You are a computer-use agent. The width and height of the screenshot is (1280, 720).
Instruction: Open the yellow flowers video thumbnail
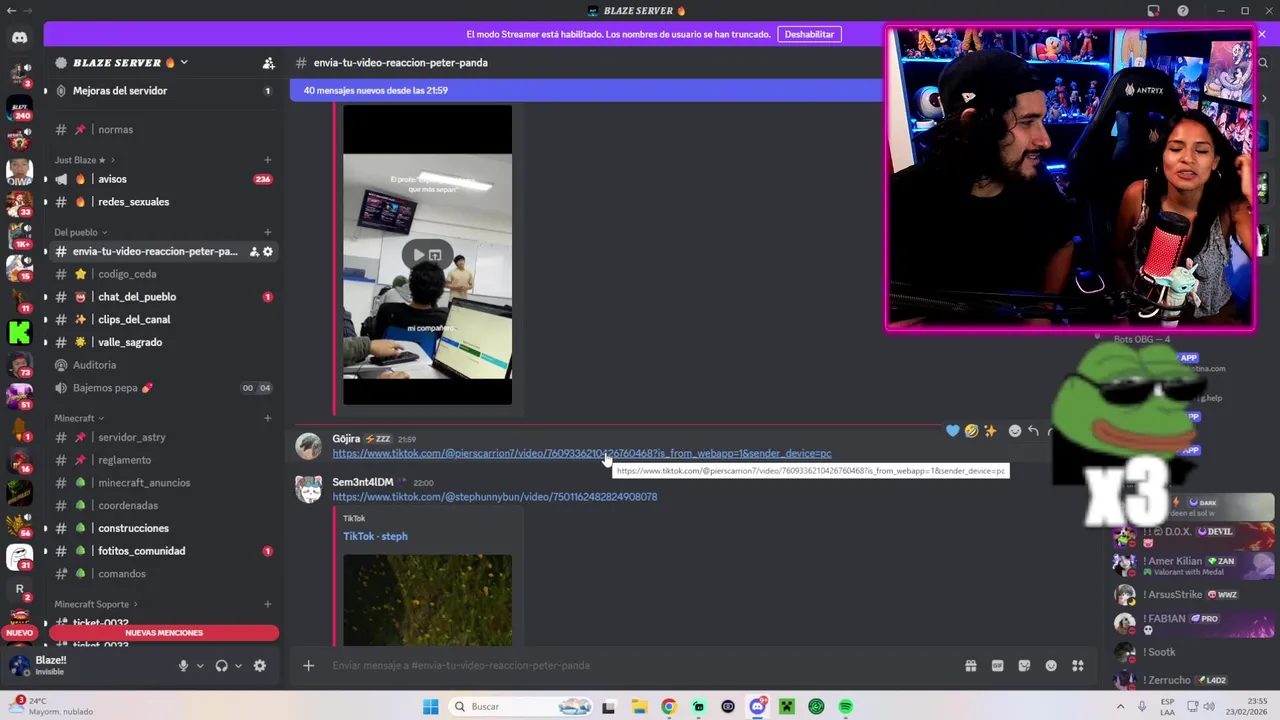[x=427, y=600]
